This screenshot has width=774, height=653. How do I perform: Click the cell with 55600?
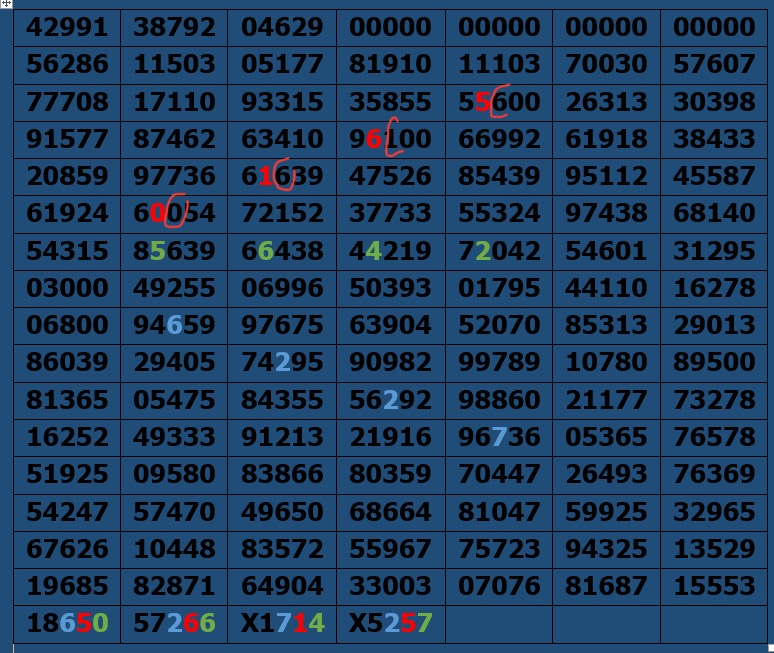click(x=499, y=102)
